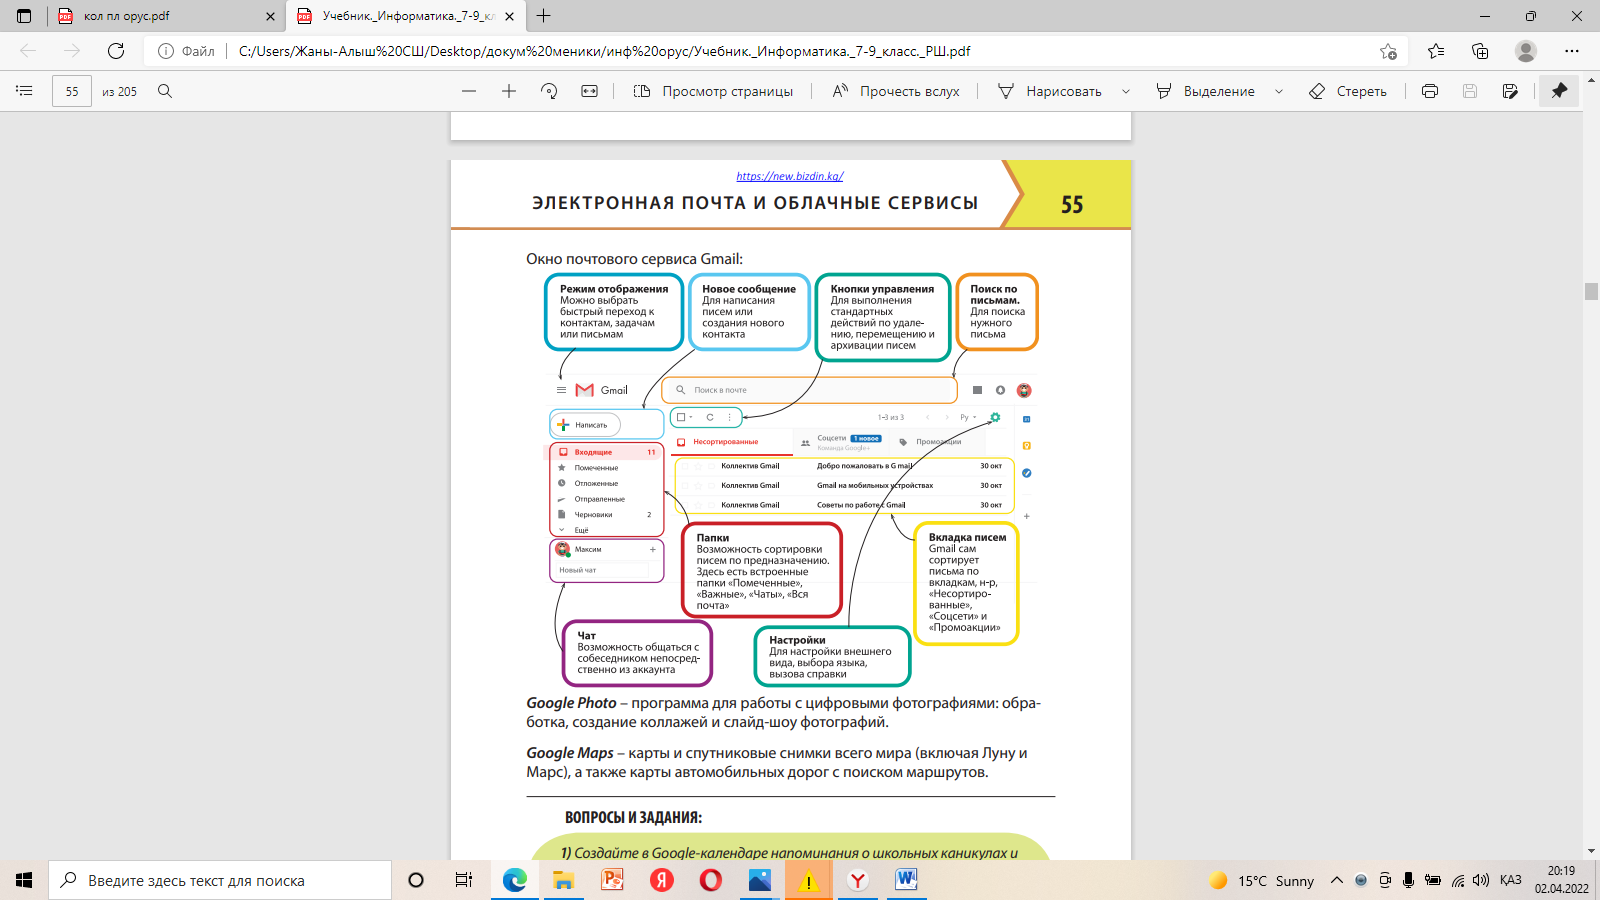Viewport: 1600px width, 900px height.
Task: Open the Collections panel
Action: click(x=1480, y=51)
